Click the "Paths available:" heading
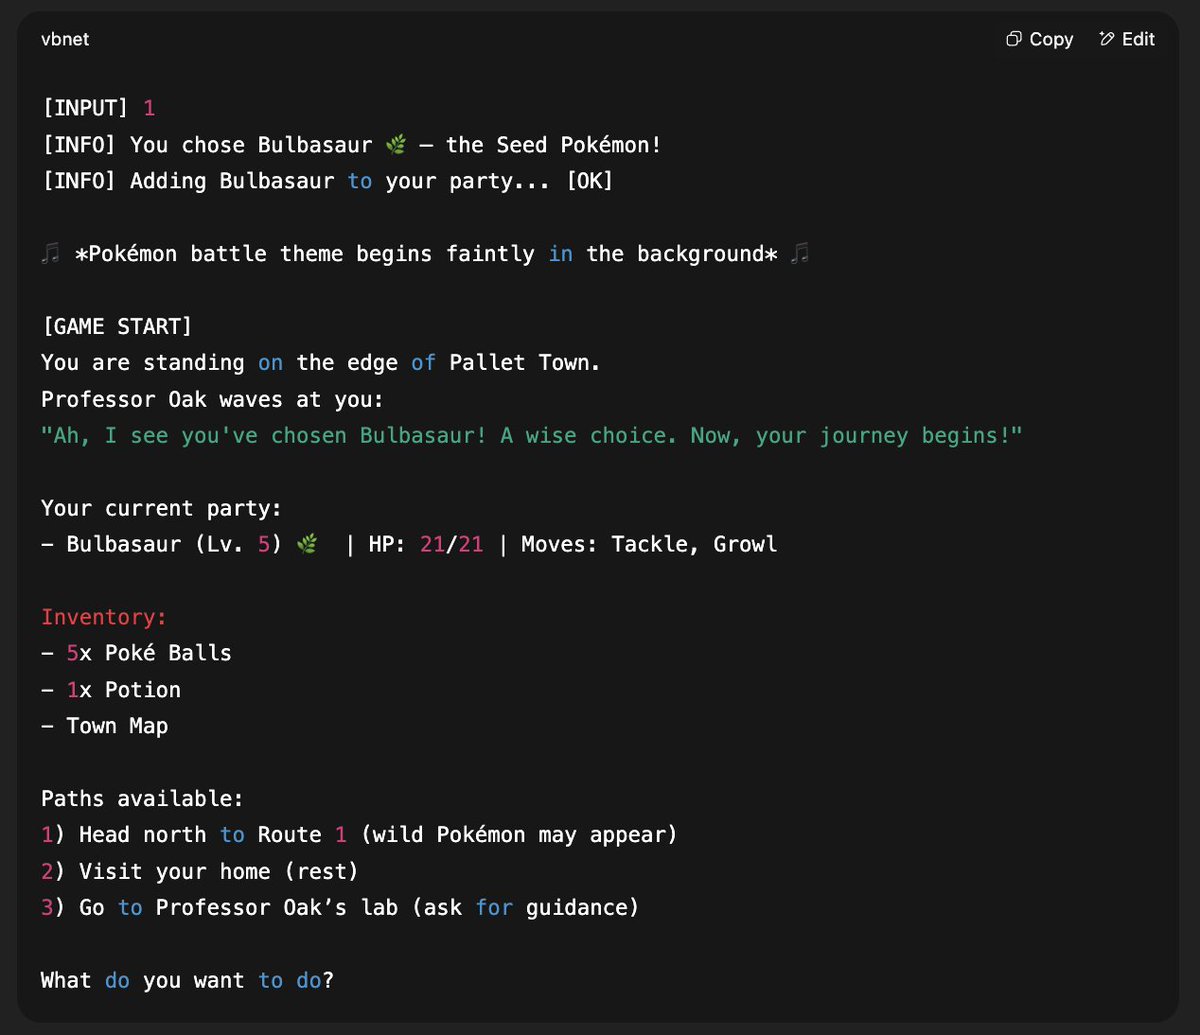1200x1035 pixels. (142, 799)
